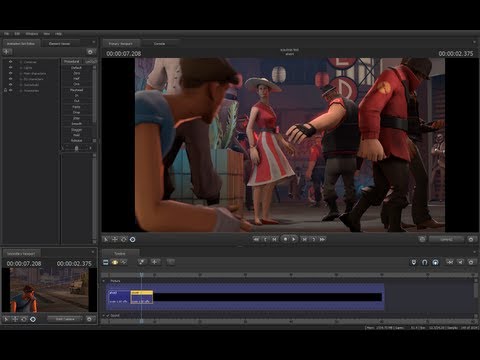Toggle the lock on Accessories group
The height and width of the screenshot is (360, 480).
tap(5, 90)
